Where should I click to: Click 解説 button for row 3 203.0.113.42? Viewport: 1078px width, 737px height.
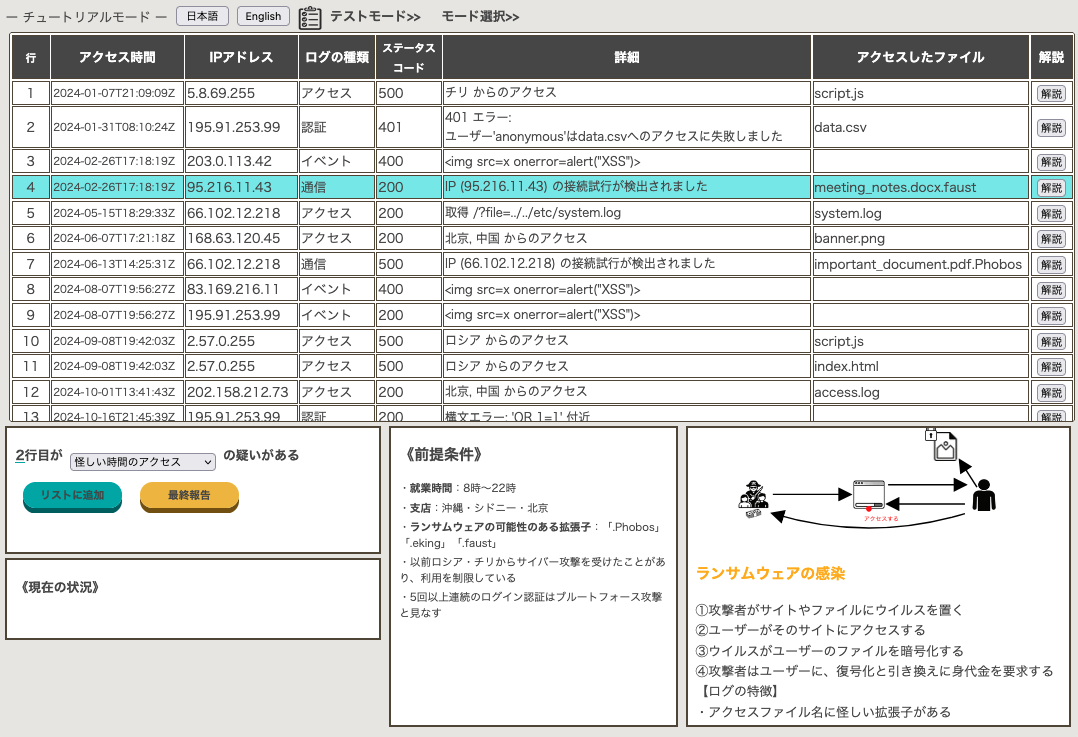(1051, 162)
